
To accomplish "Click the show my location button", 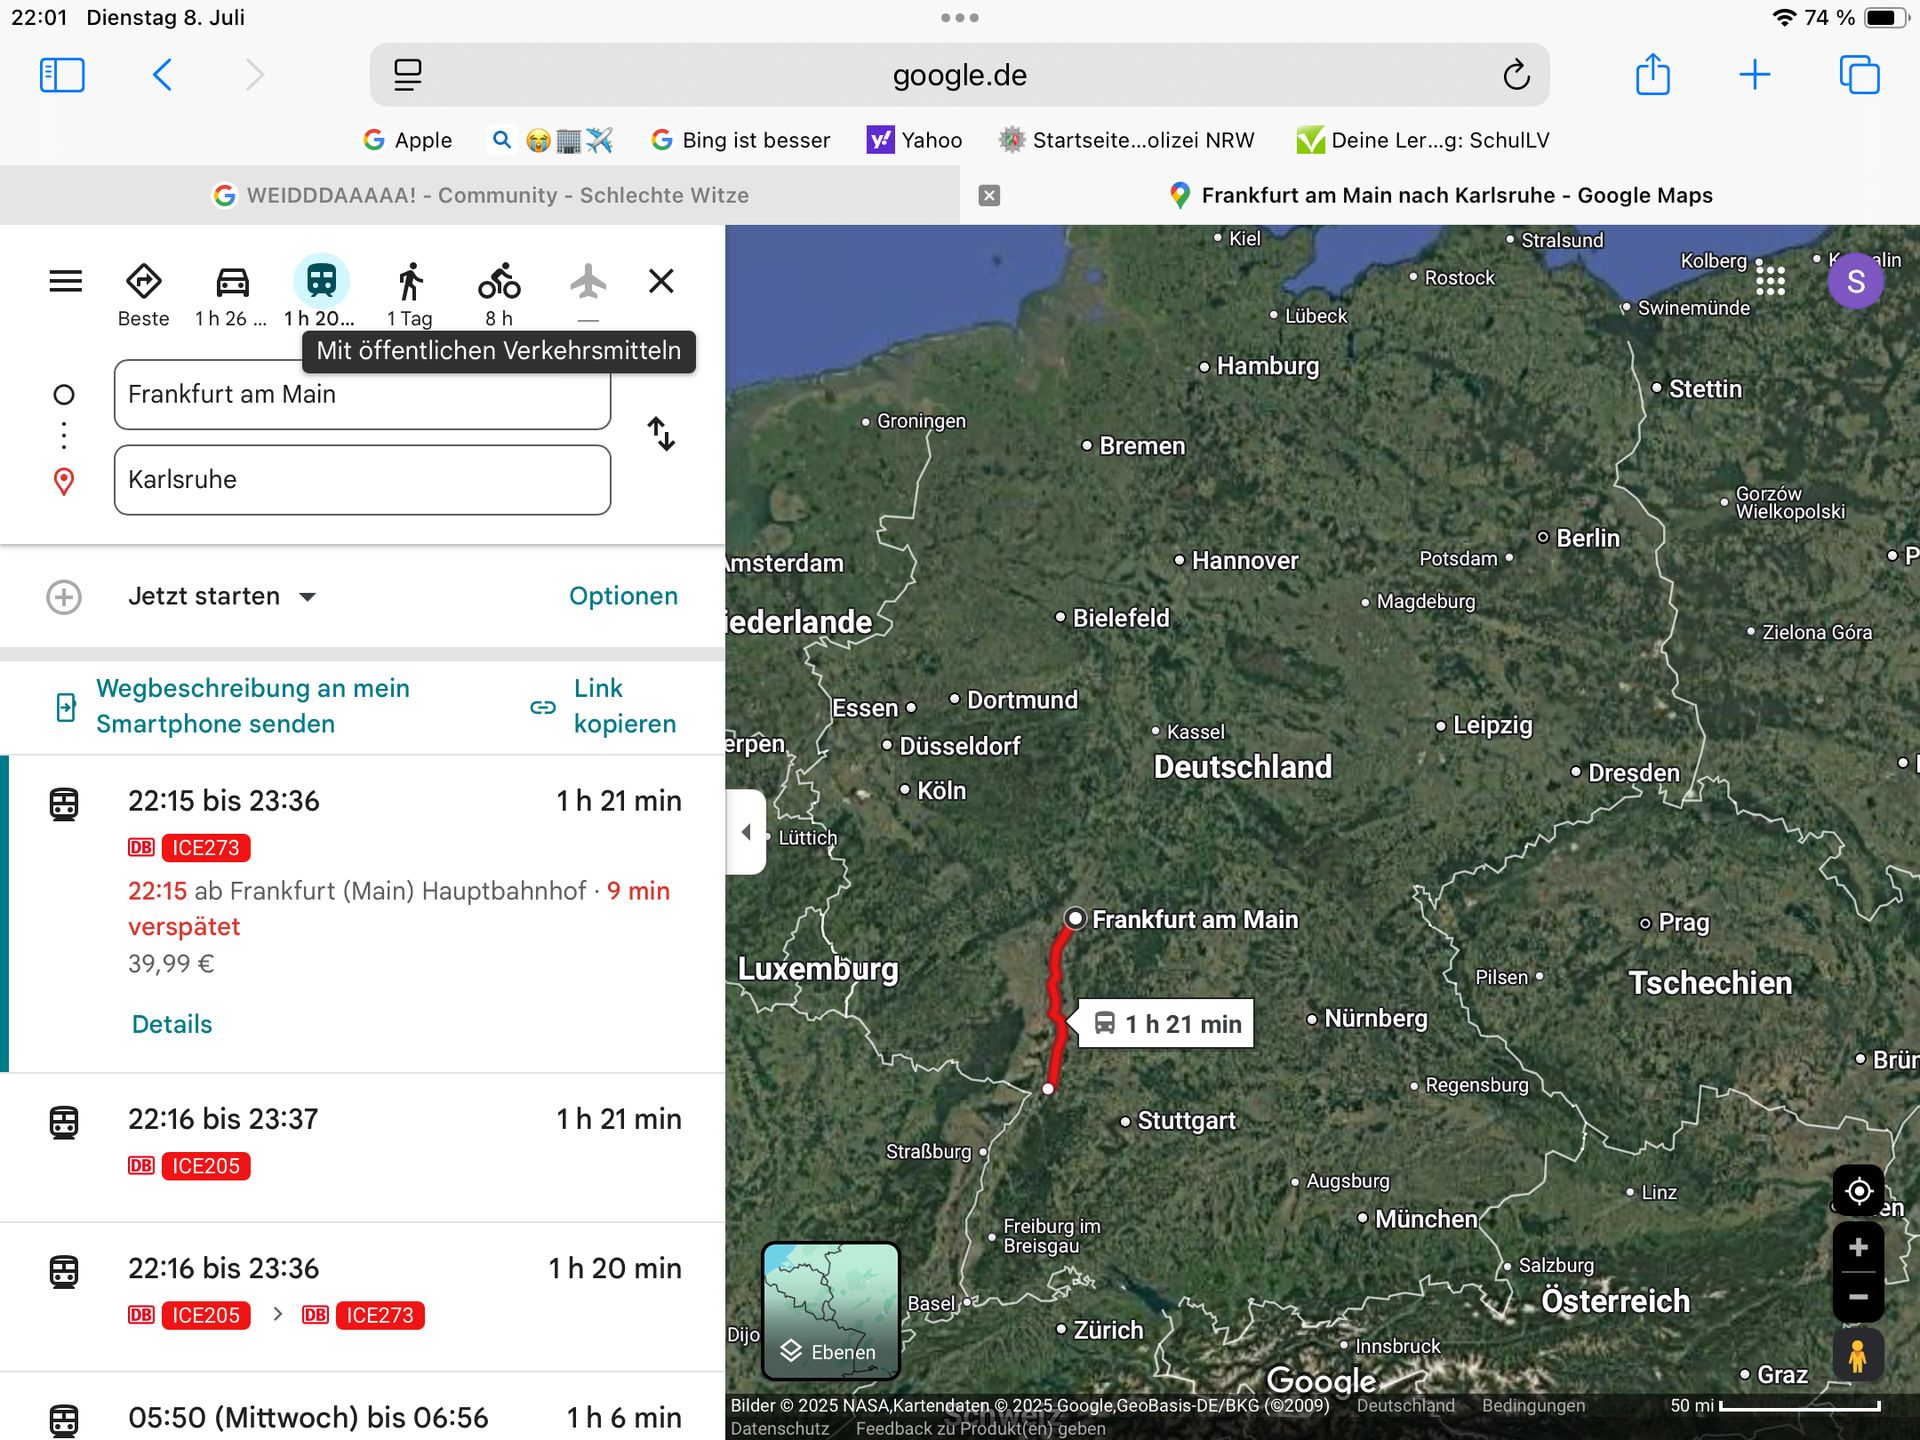I will (x=1858, y=1191).
